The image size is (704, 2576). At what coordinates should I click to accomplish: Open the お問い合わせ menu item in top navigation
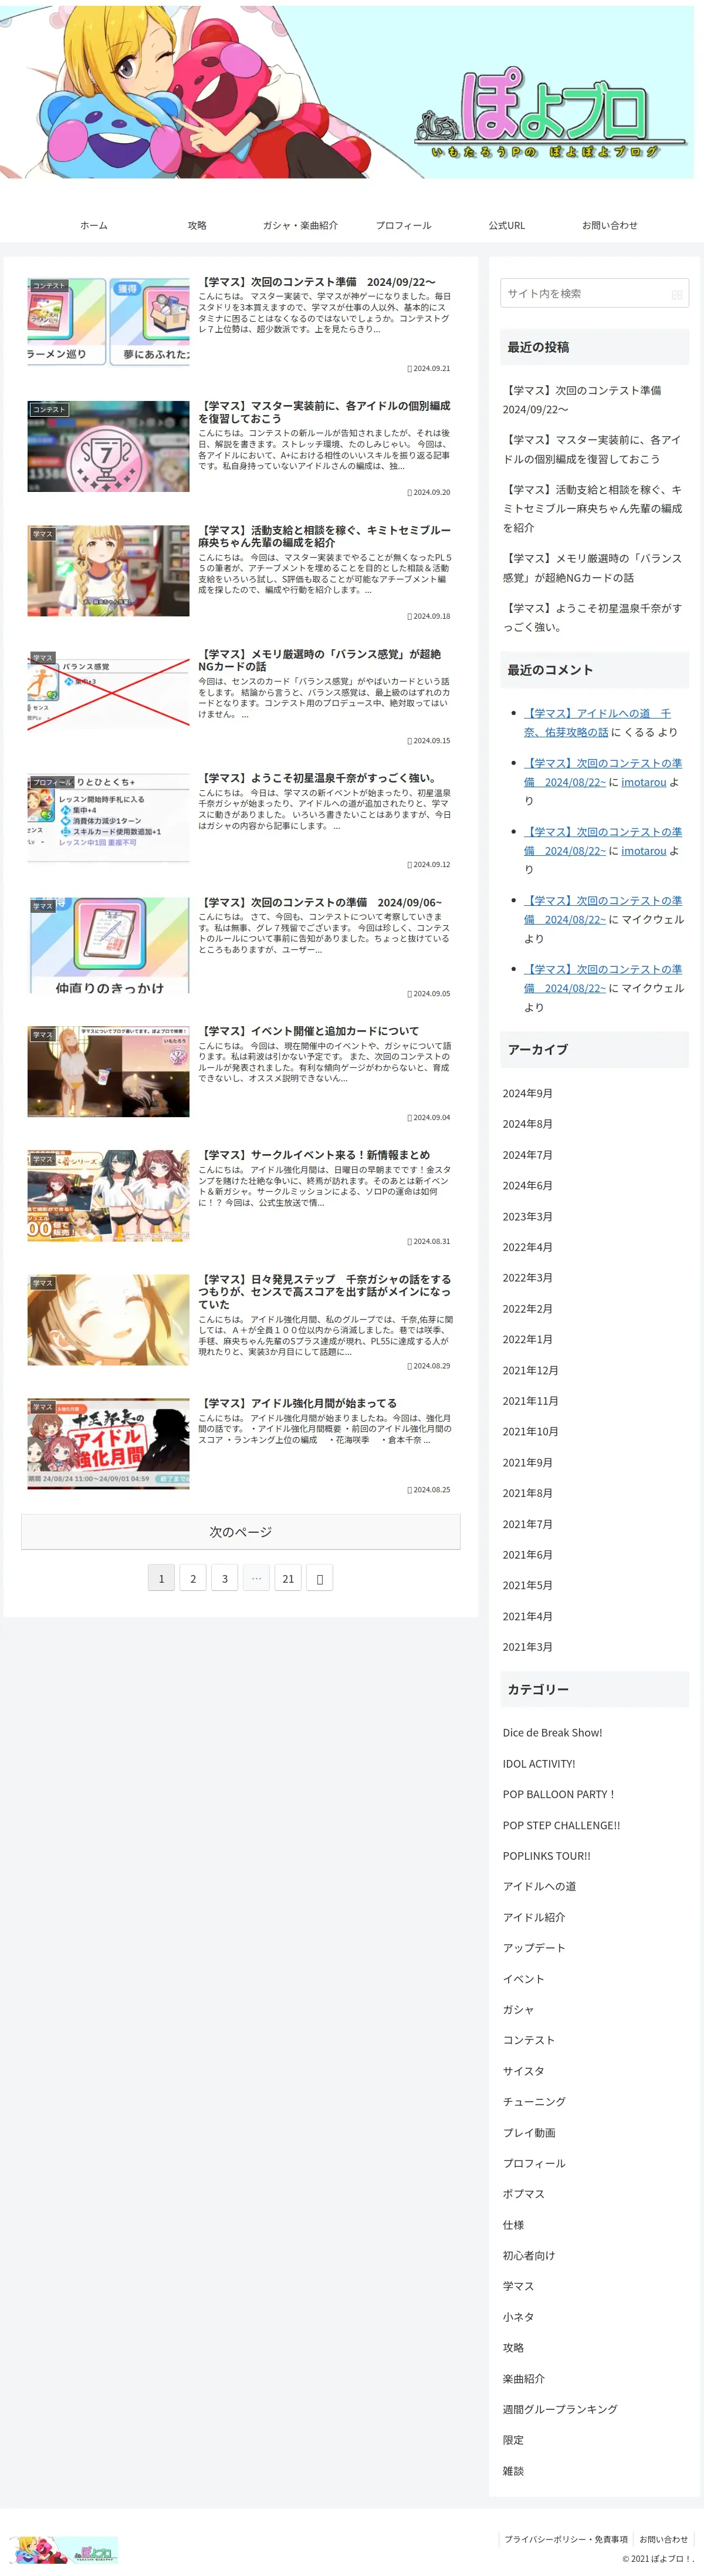point(610,225)
